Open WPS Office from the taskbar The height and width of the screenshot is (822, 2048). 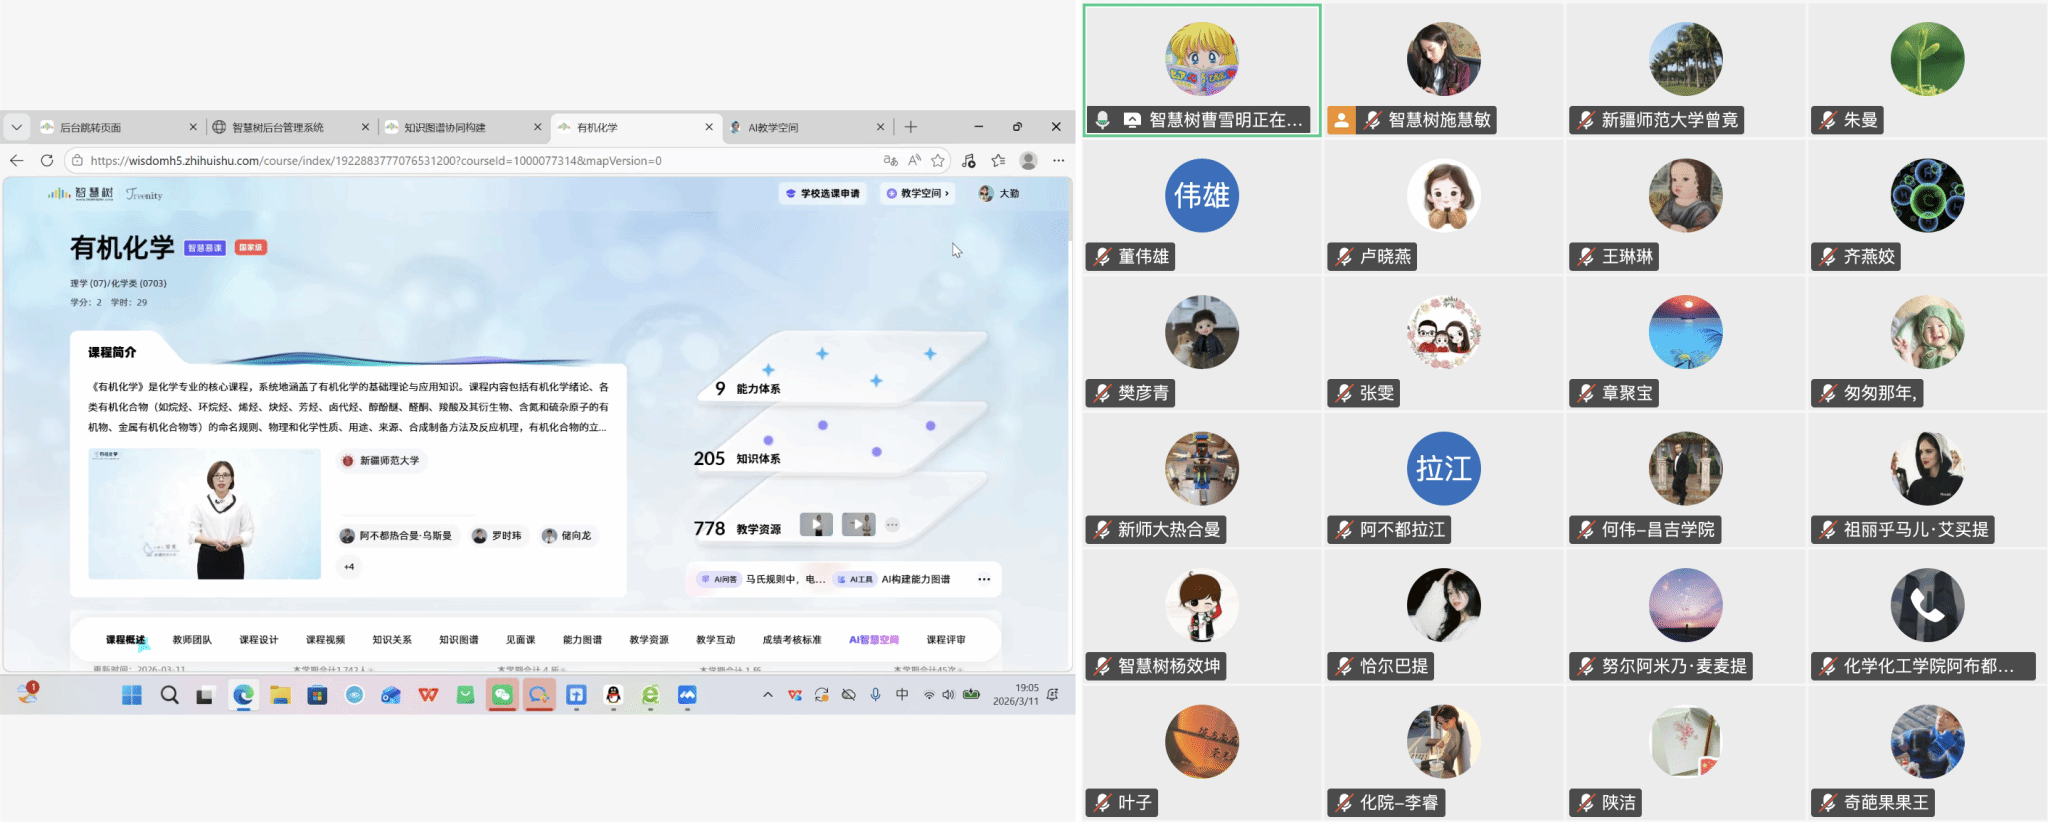coord(428,695)
